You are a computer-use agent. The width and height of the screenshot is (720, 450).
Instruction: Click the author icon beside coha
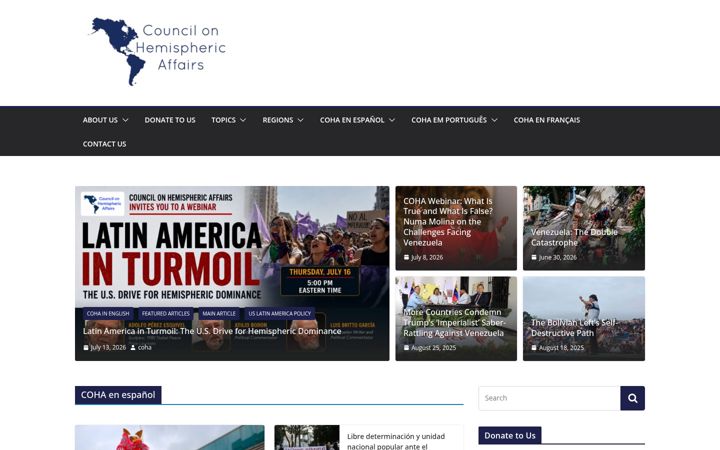[x=133, y=348]
